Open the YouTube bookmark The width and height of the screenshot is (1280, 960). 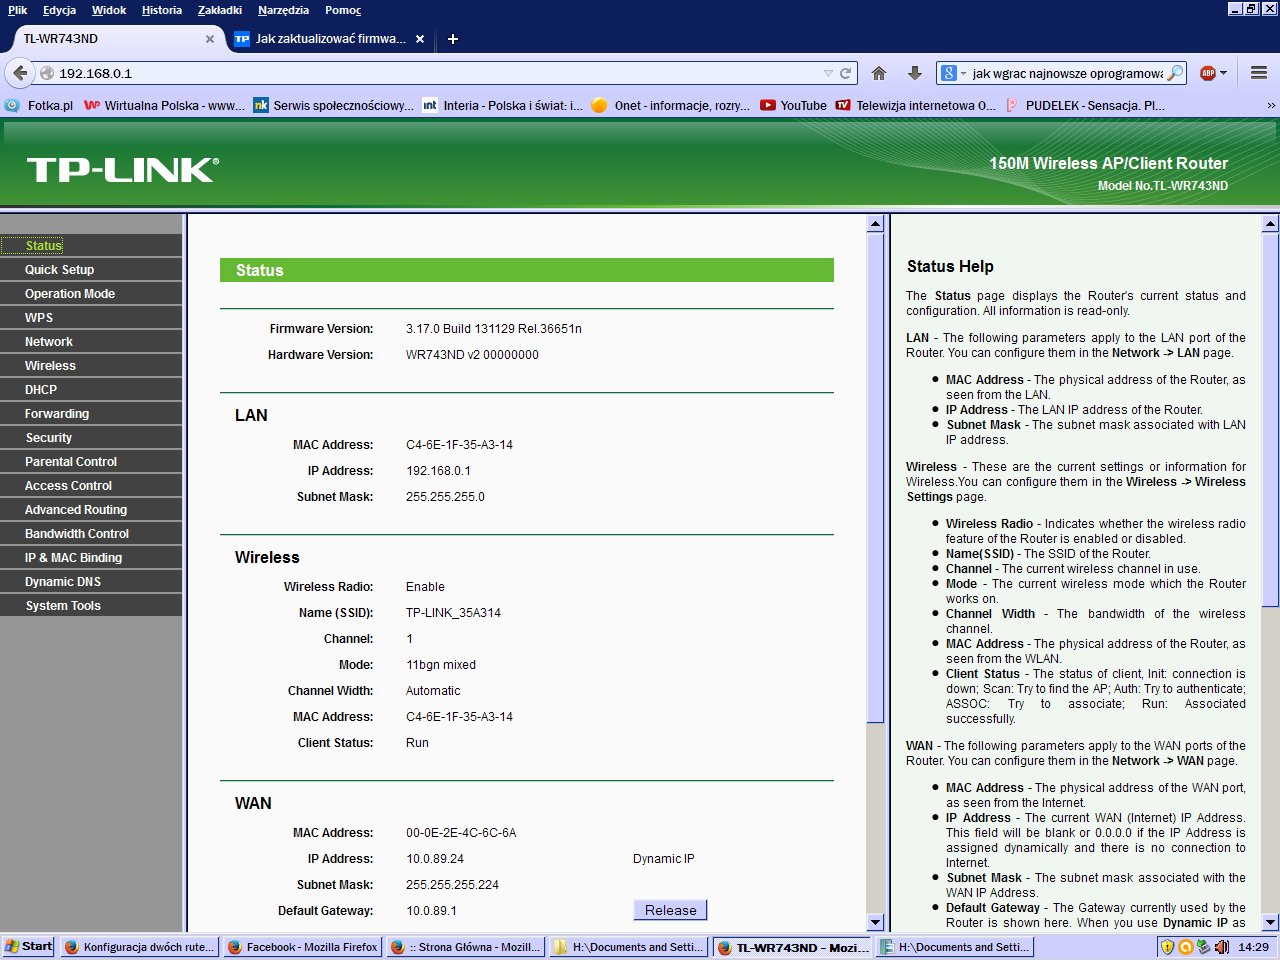793,105
